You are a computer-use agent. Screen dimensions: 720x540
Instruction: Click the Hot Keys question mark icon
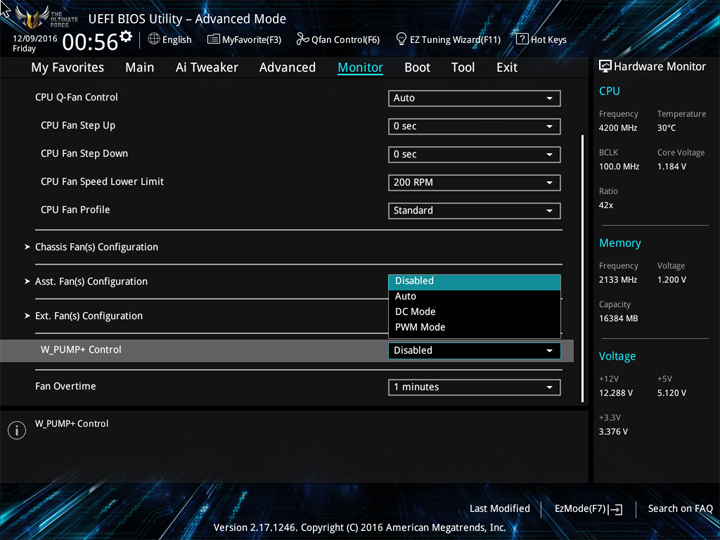522,39
